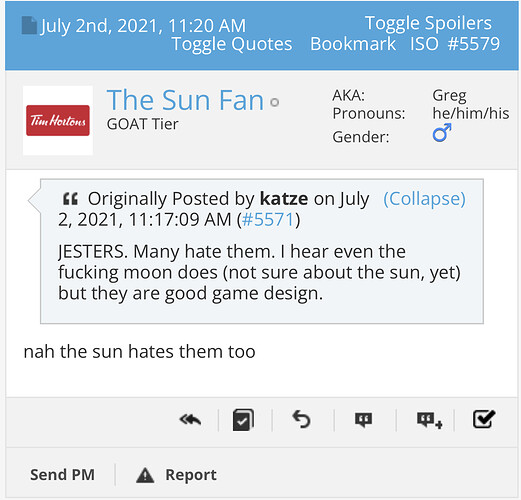
Task: Open post number #5579 link
Action: 474,44
